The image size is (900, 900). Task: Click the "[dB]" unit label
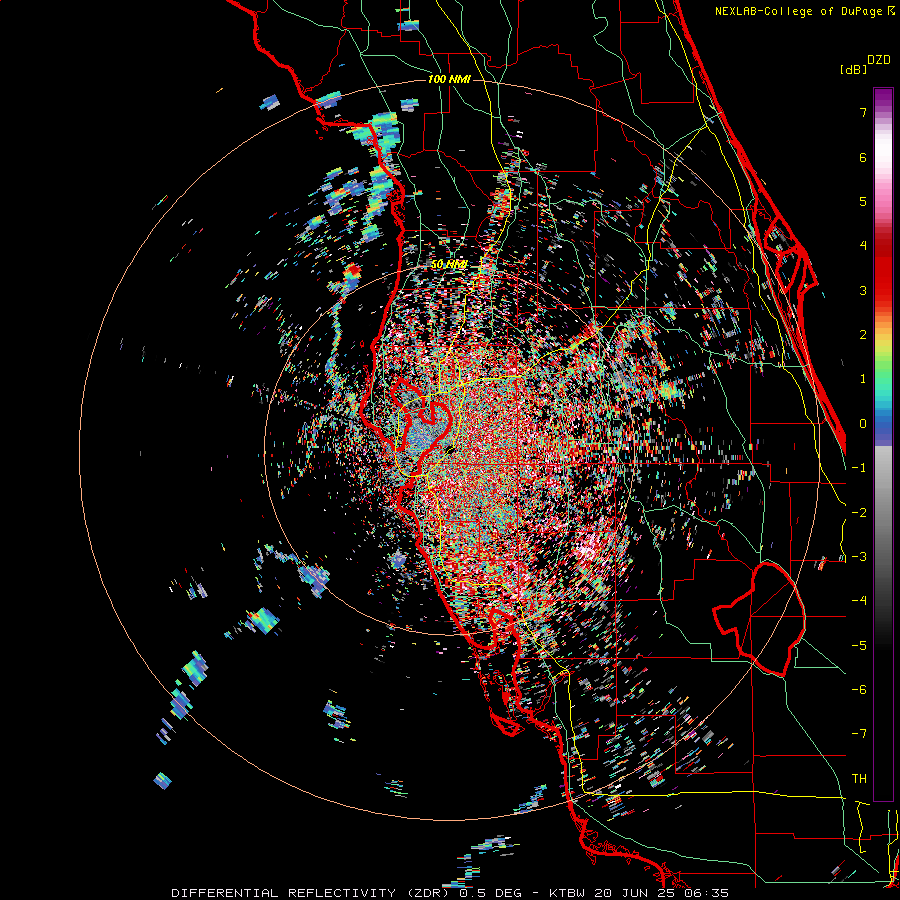tap(854, 69)
